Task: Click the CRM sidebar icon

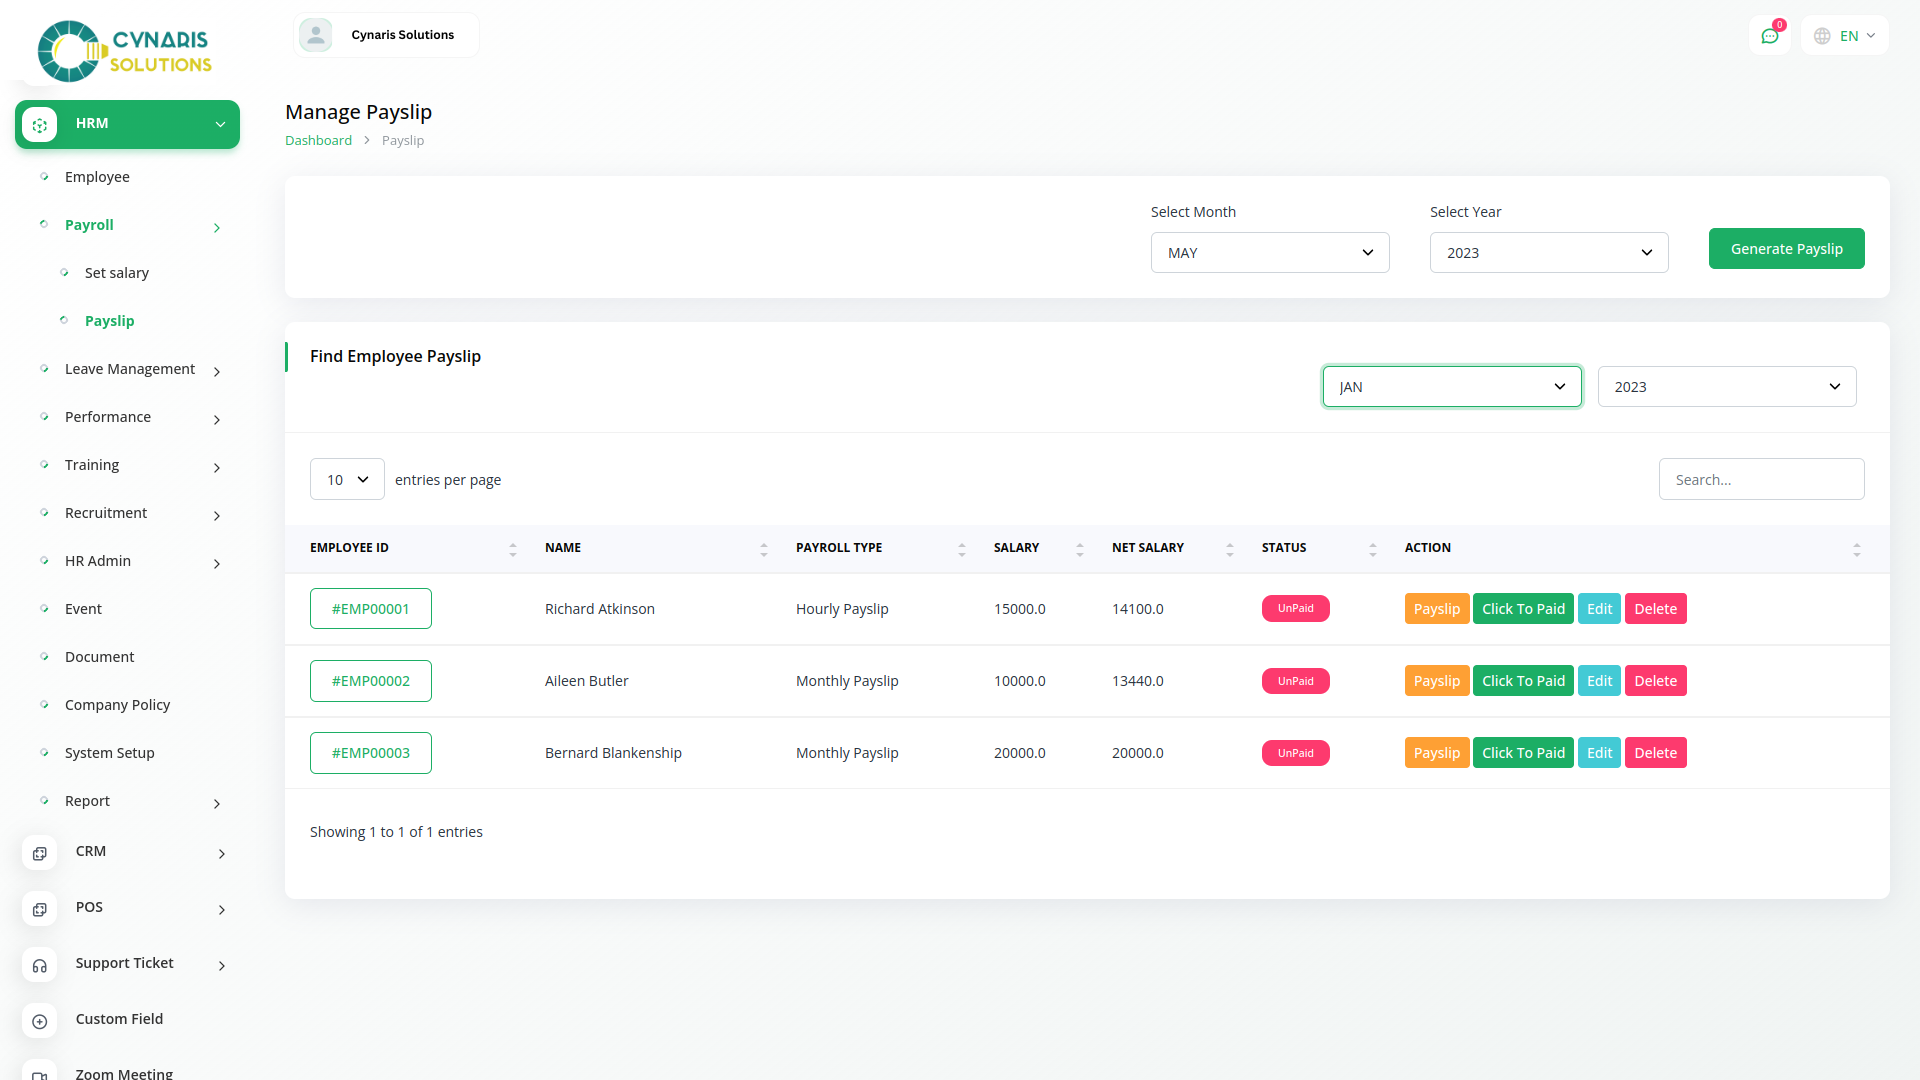Action: point(40,853)
